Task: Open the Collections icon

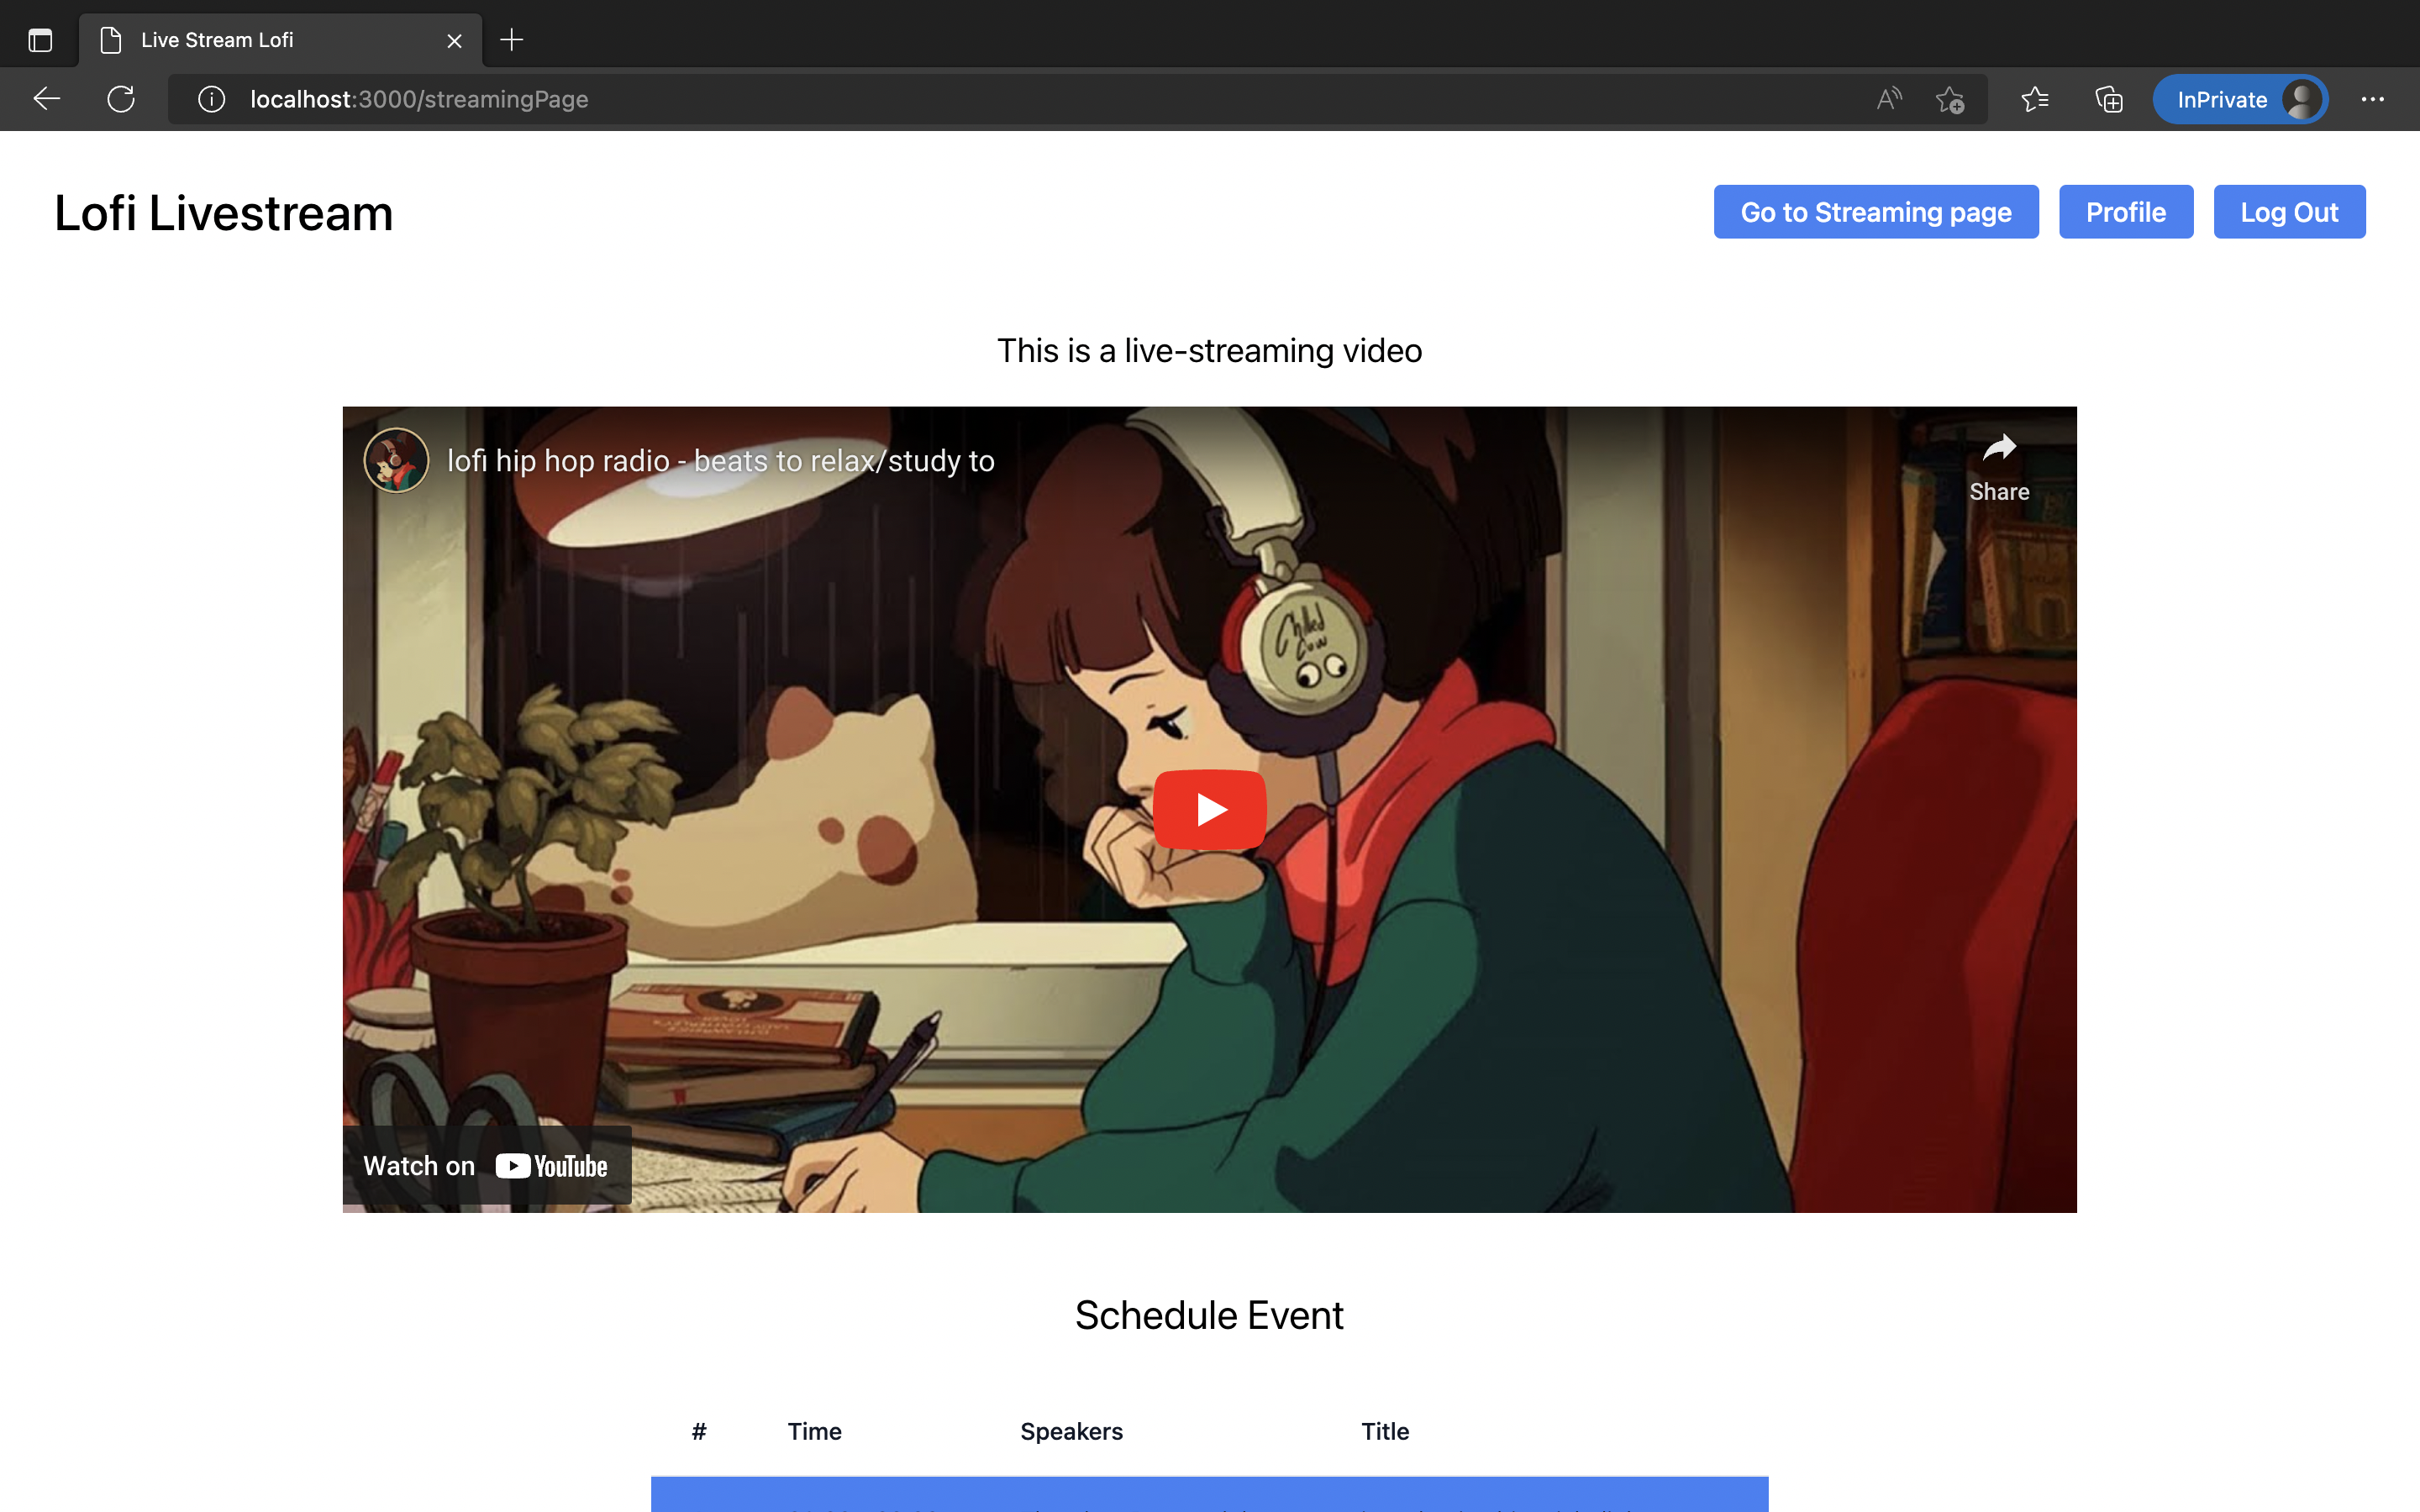Action: (x=2109, y=99)
